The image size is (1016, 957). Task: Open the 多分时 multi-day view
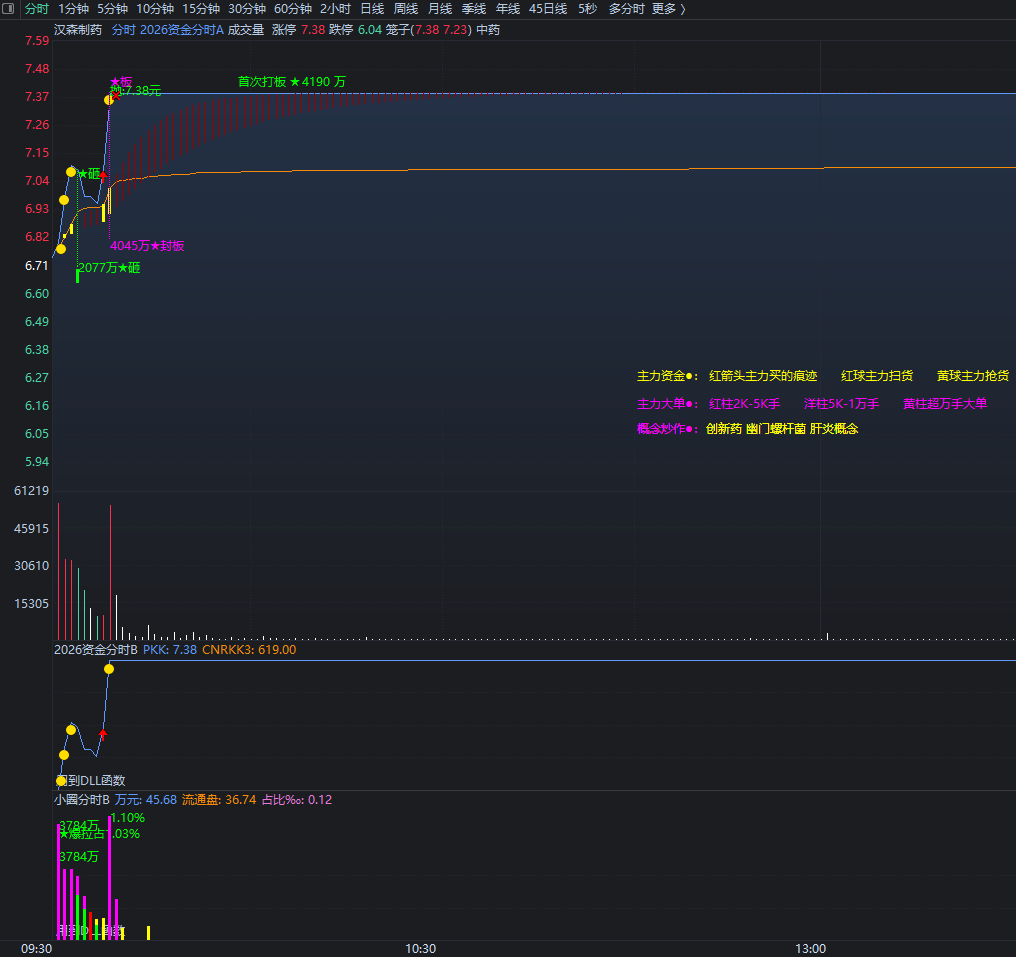pyautogui.click(x=627, y=8)
